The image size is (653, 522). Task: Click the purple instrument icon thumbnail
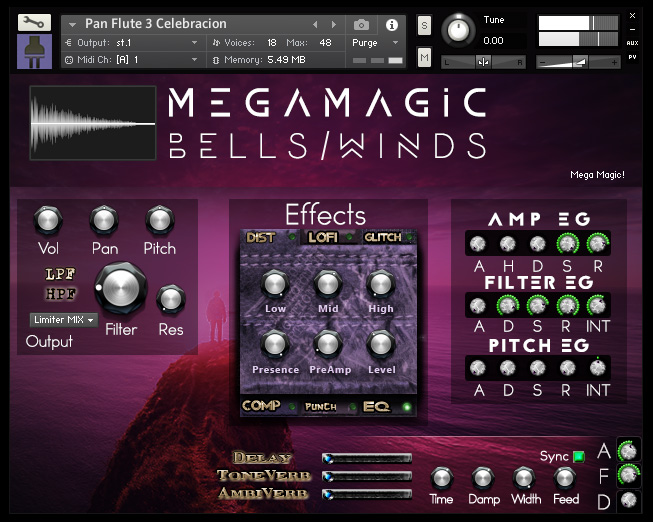pyautogui.click(x=34, y=52)
